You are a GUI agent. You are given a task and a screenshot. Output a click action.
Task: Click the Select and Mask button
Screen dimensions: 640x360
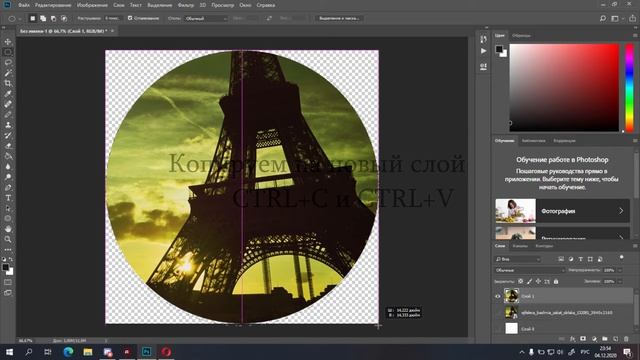pyautogui.click(x=339, y=18)
